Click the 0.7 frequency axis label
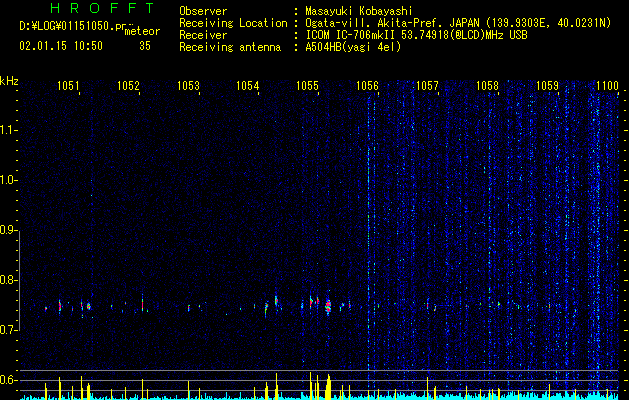This screenshot has width=629, height=400. [x=7, y=330]
